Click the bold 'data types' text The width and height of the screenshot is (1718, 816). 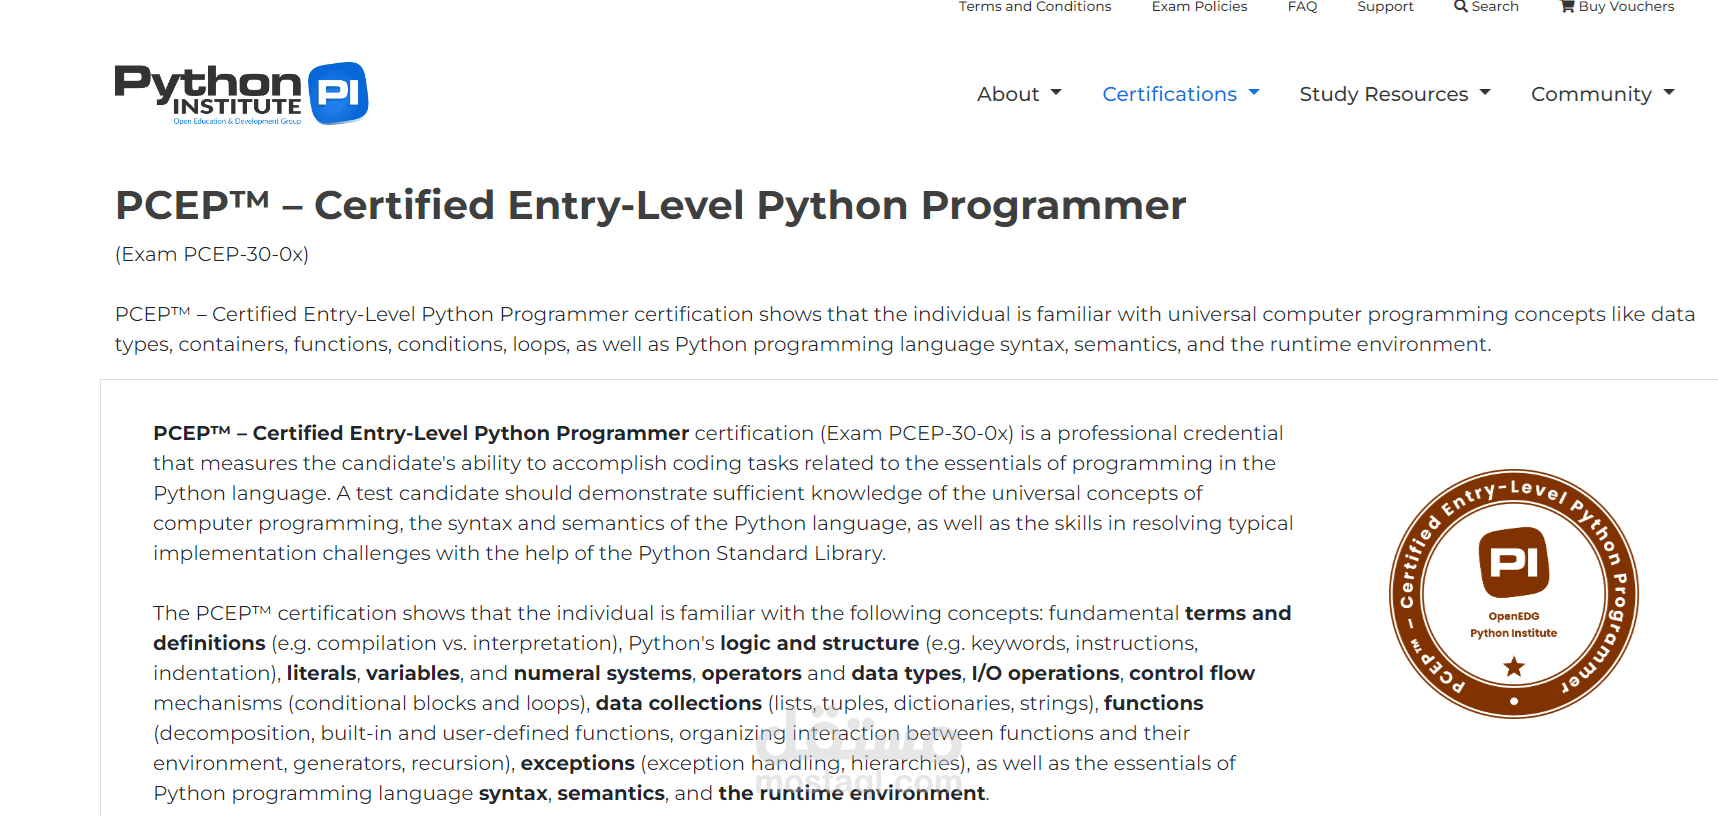point(906,673)
